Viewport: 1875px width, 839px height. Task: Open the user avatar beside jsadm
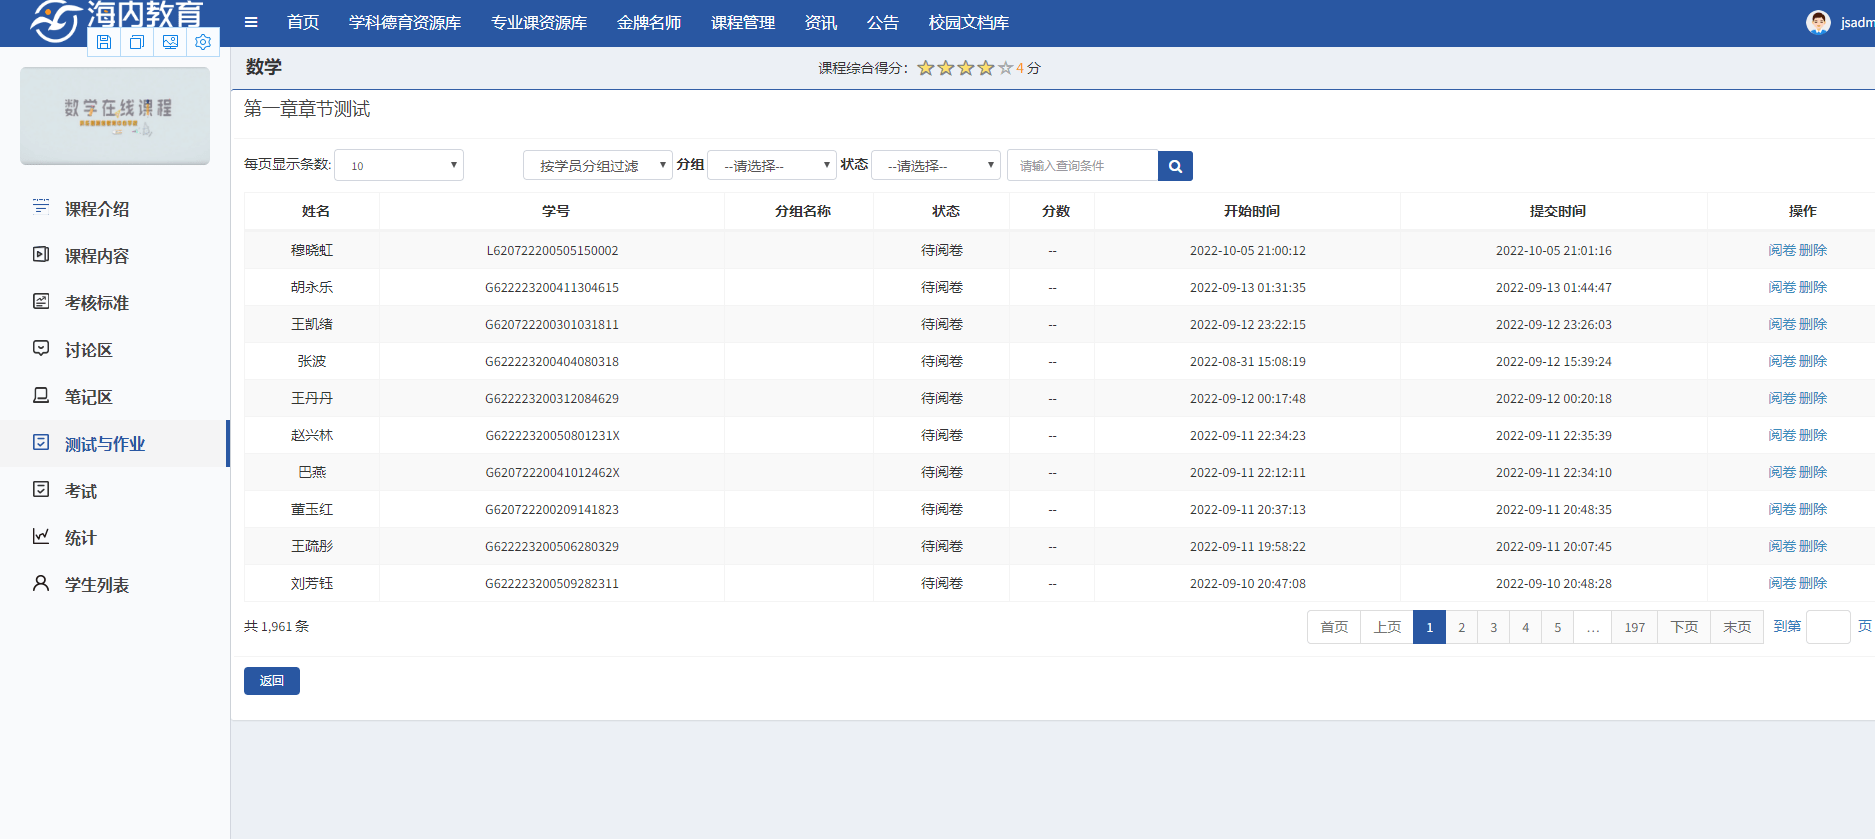click(x=1818, y=22)
